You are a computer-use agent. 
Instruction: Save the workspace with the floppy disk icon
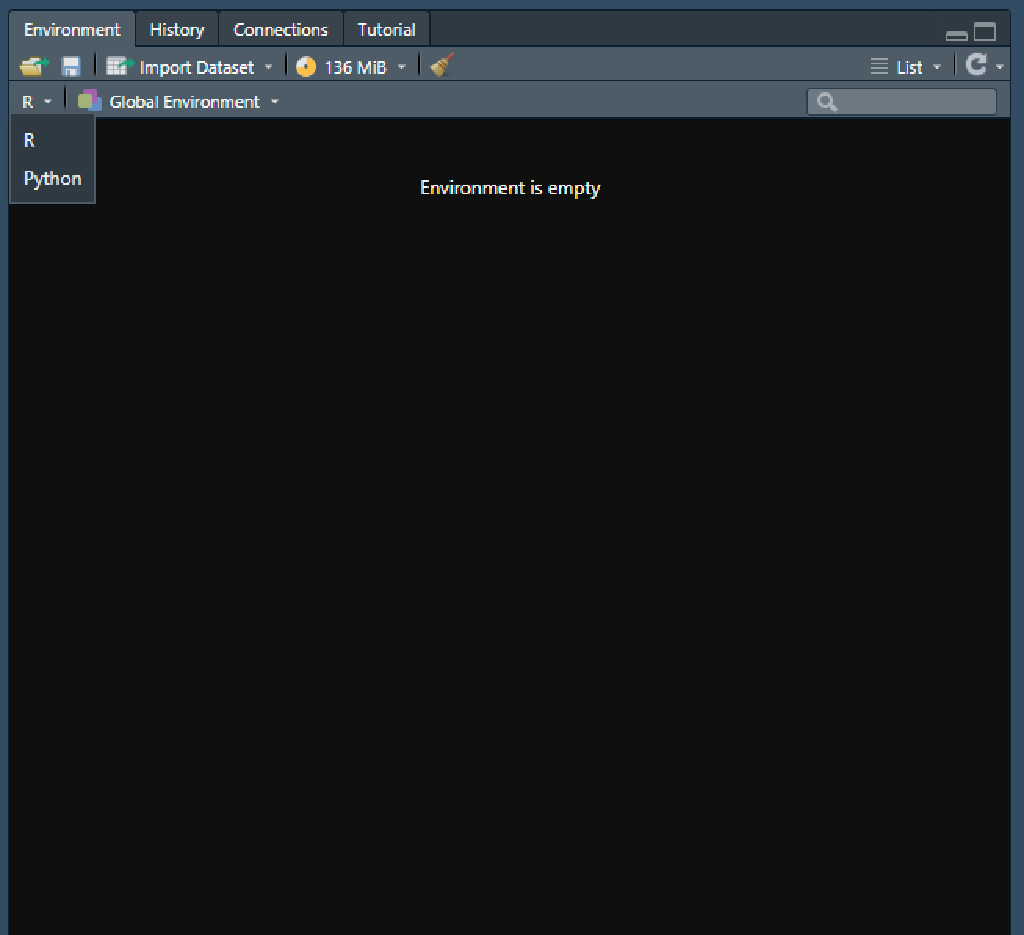pos(70,65)
